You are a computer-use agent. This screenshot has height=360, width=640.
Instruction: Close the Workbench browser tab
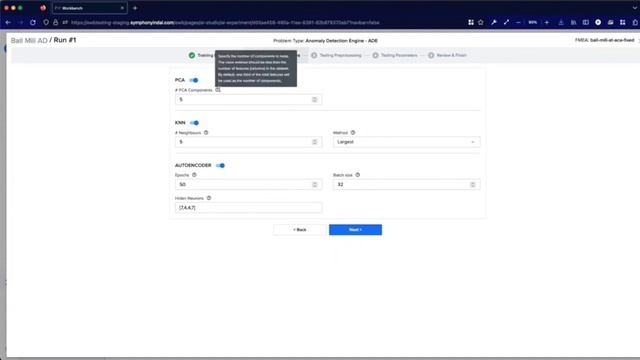(x=122, y=8)
